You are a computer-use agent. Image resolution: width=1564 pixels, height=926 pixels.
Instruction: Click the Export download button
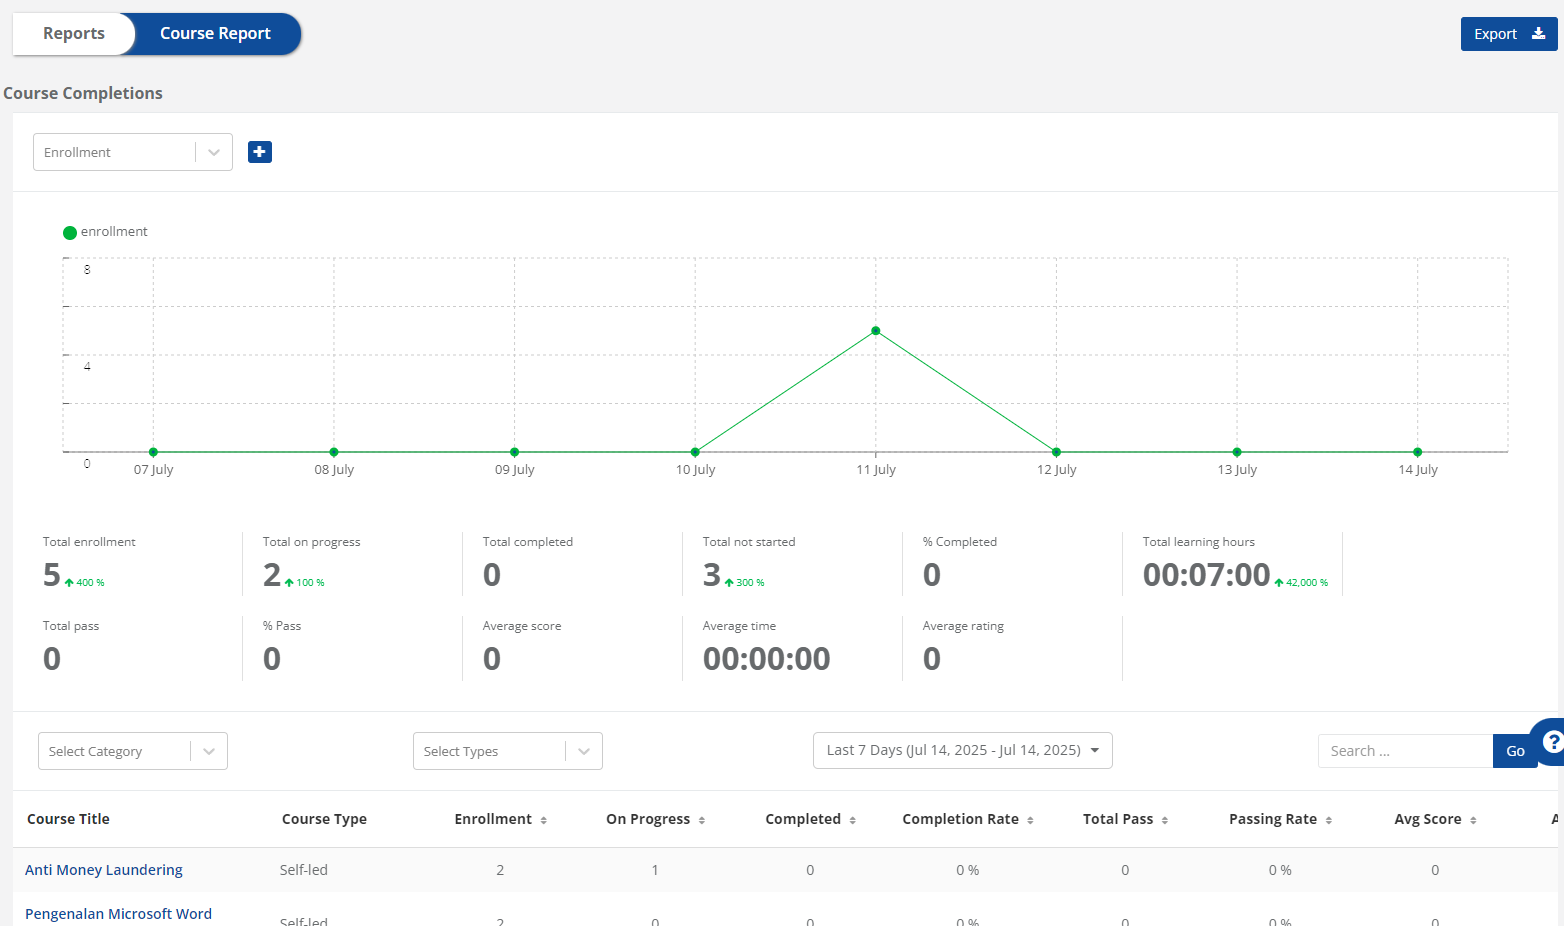[1508, 34]
